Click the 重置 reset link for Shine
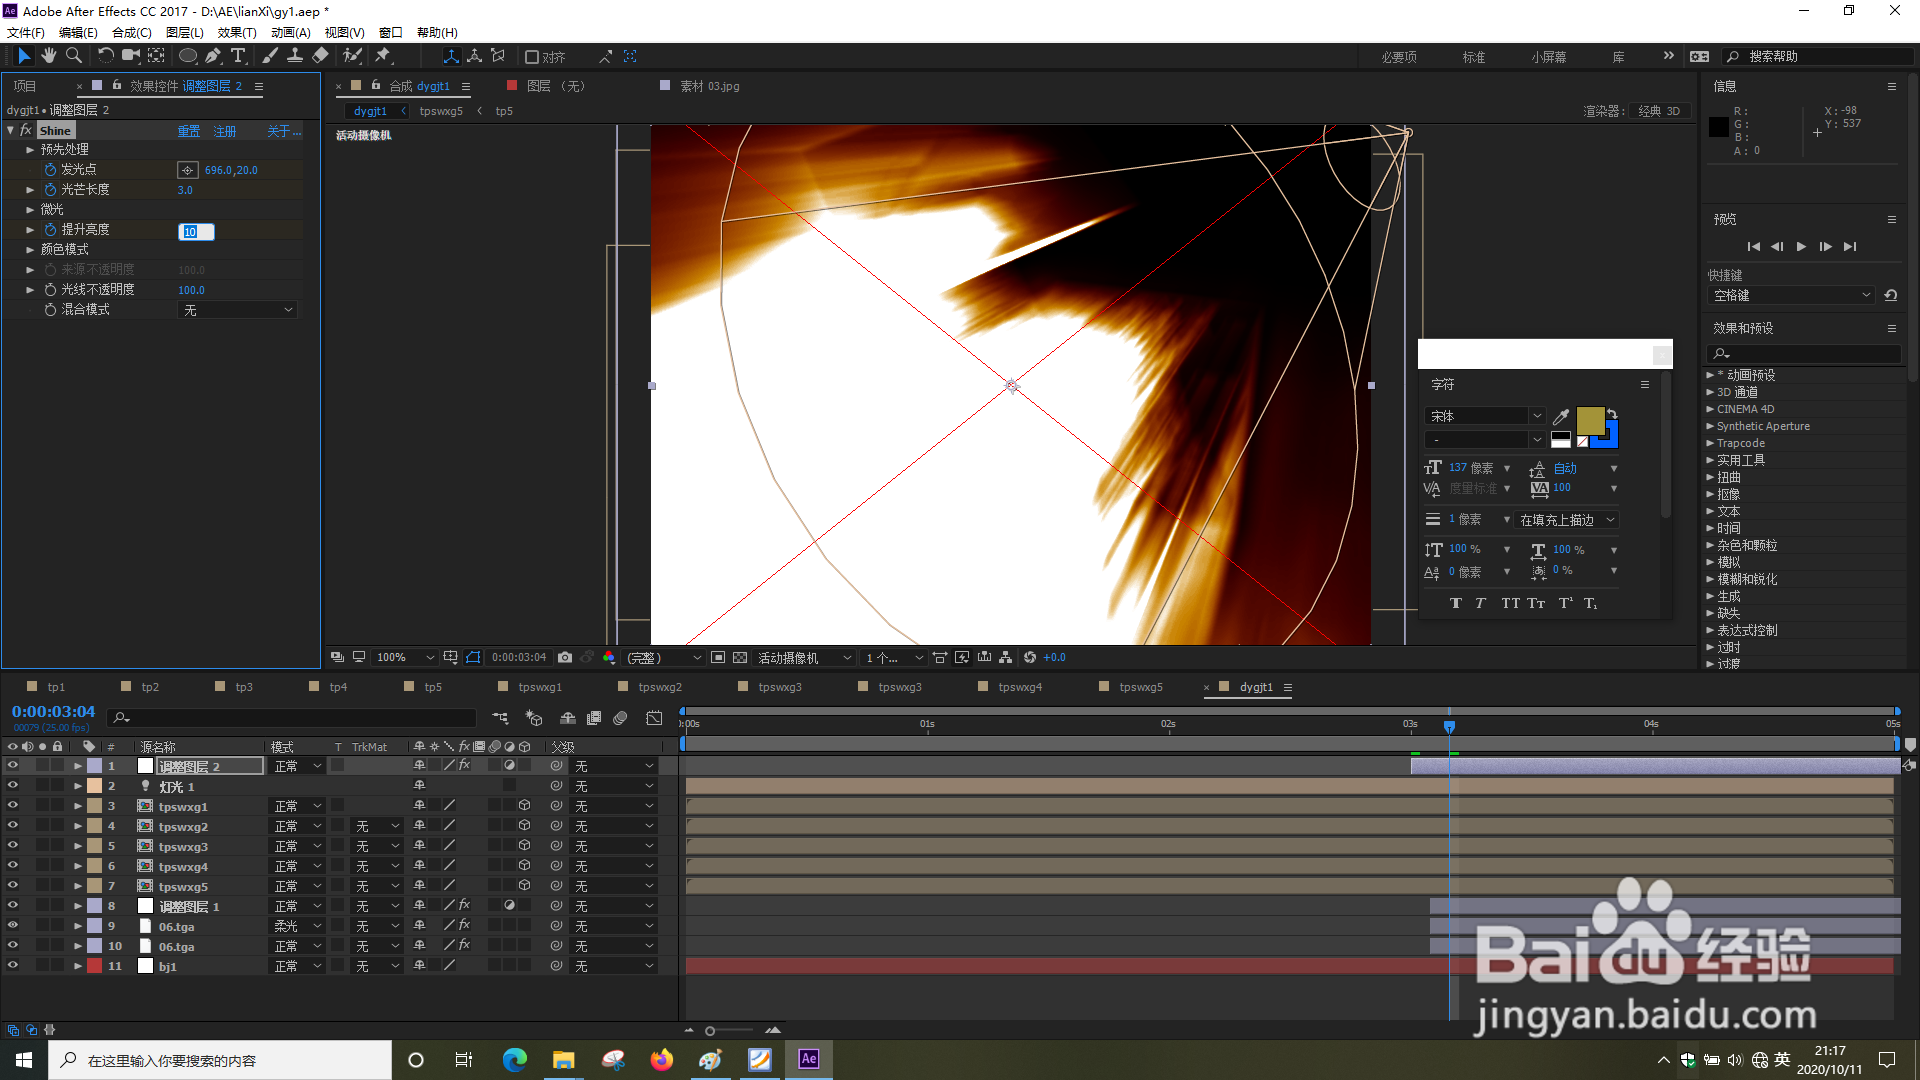The height and width of the screenshot is (1080, 1920). [188, 131]
